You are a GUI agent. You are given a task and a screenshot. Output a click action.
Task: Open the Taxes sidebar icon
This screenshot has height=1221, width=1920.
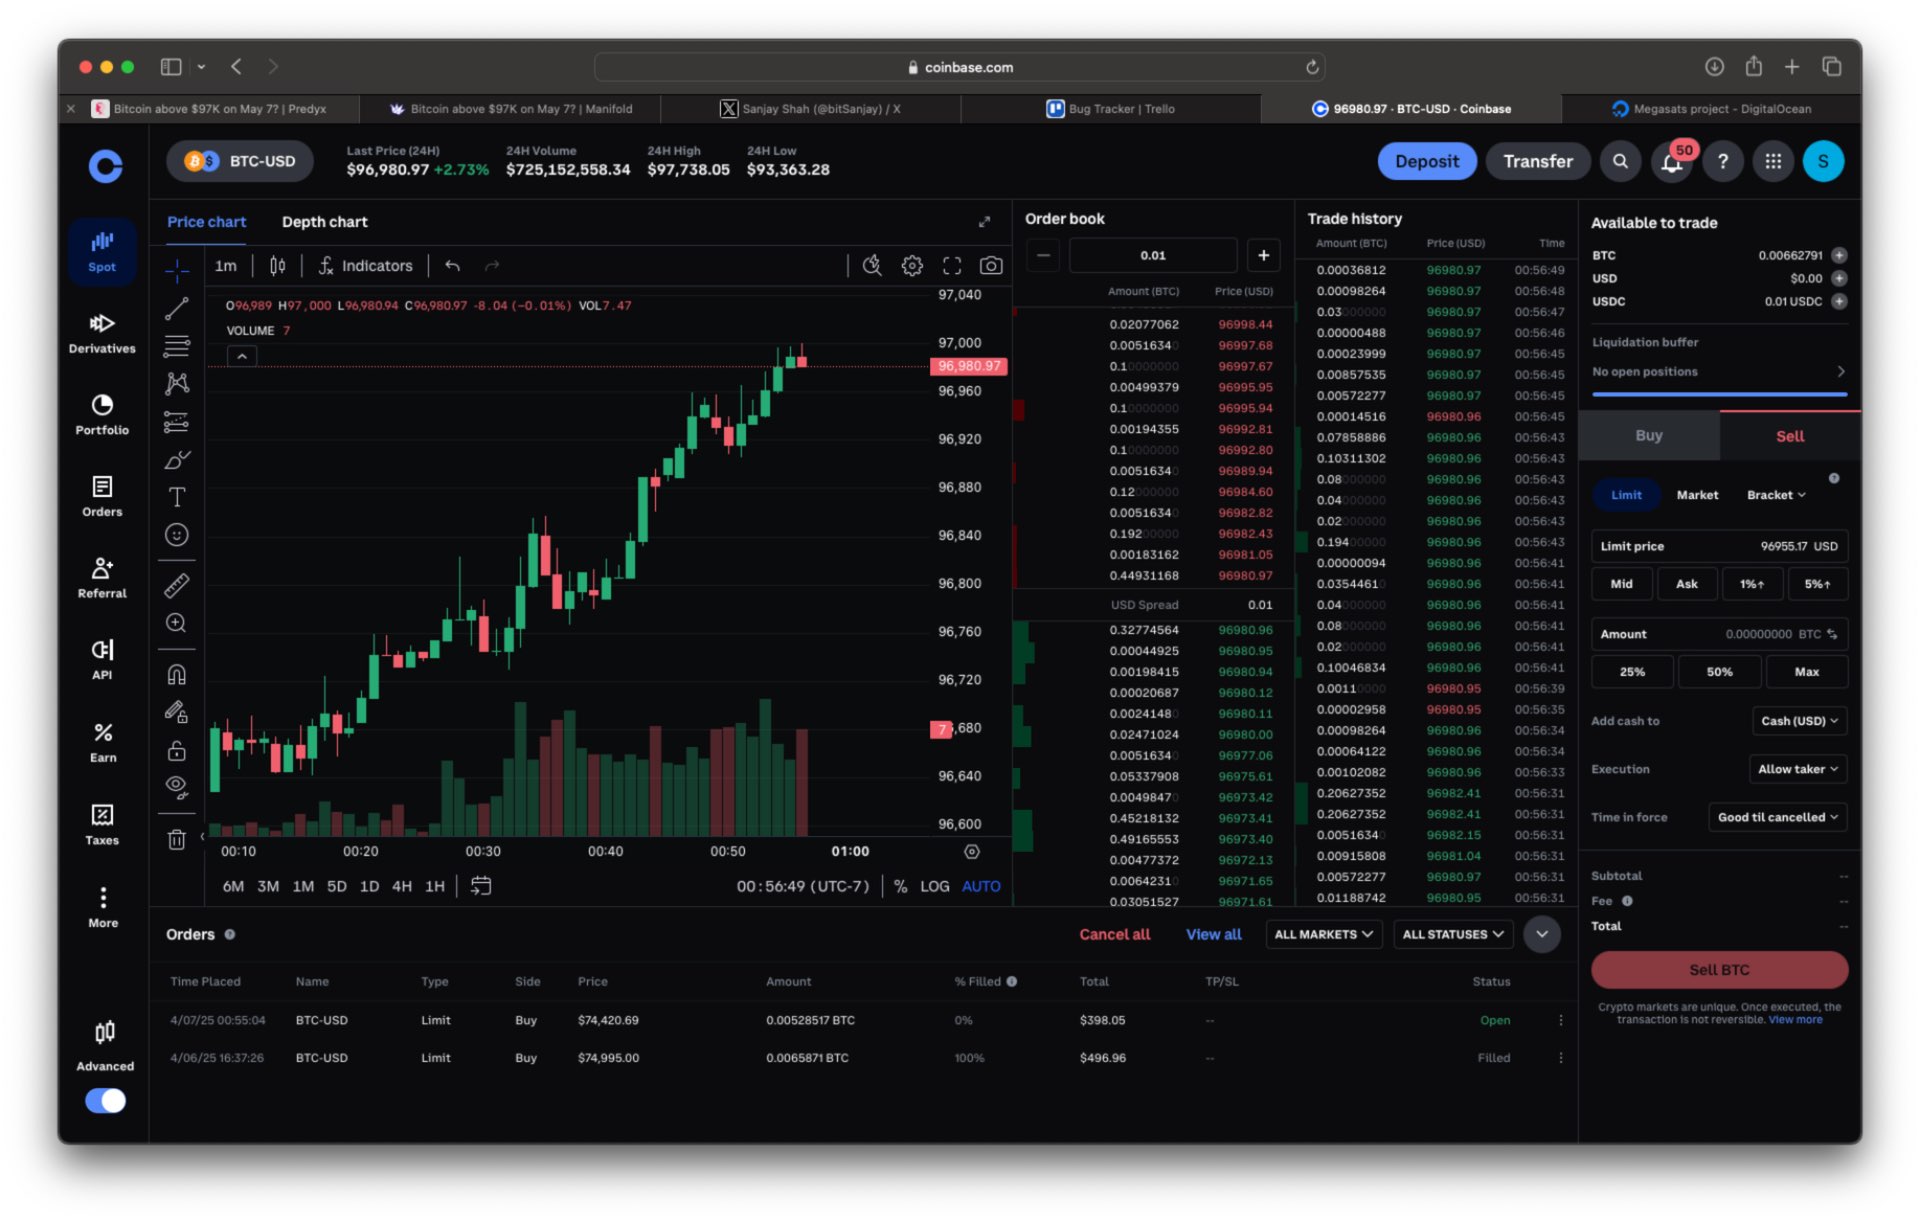click(102, 825)
